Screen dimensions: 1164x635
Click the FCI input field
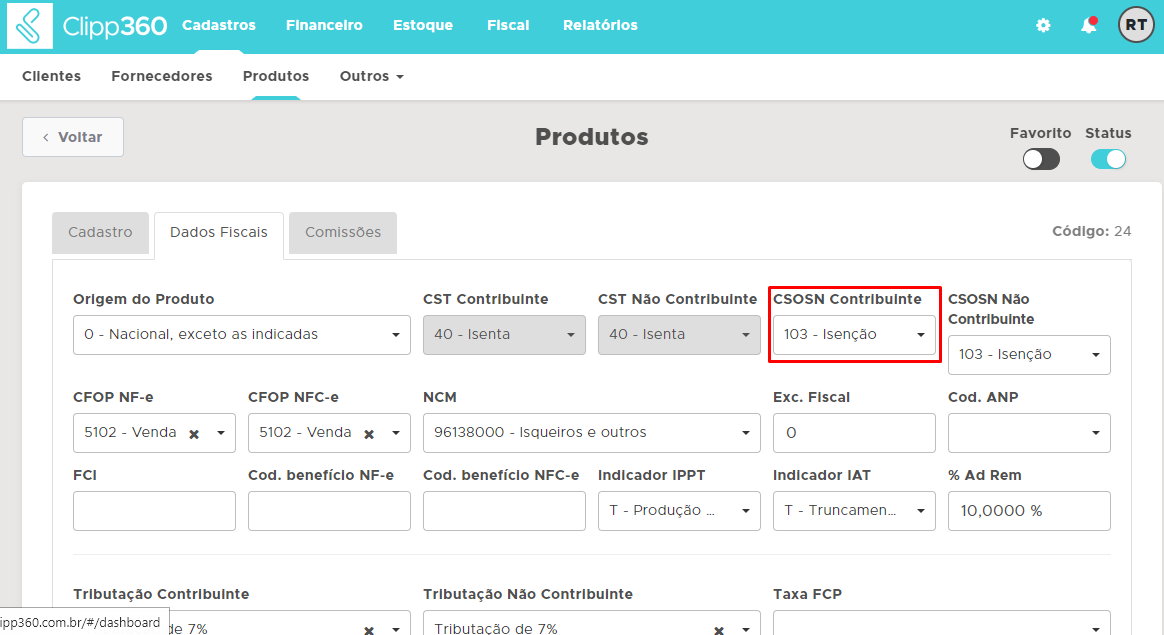154,511
